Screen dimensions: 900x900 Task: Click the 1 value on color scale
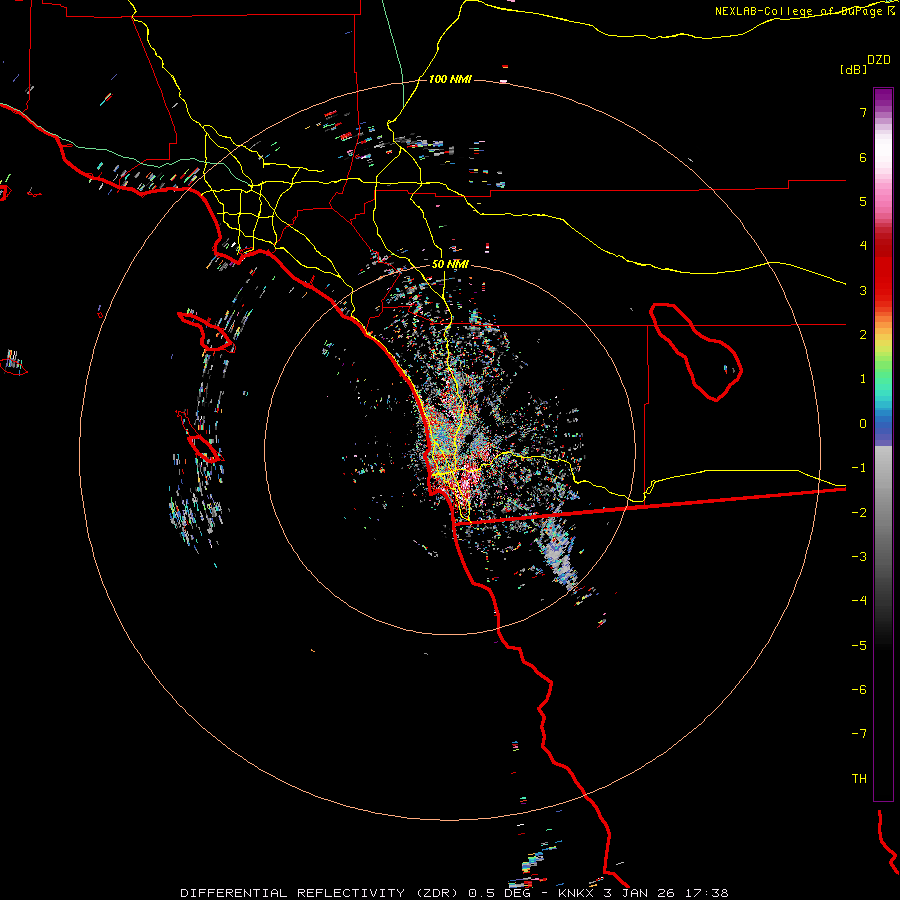[x=863, y=379]
